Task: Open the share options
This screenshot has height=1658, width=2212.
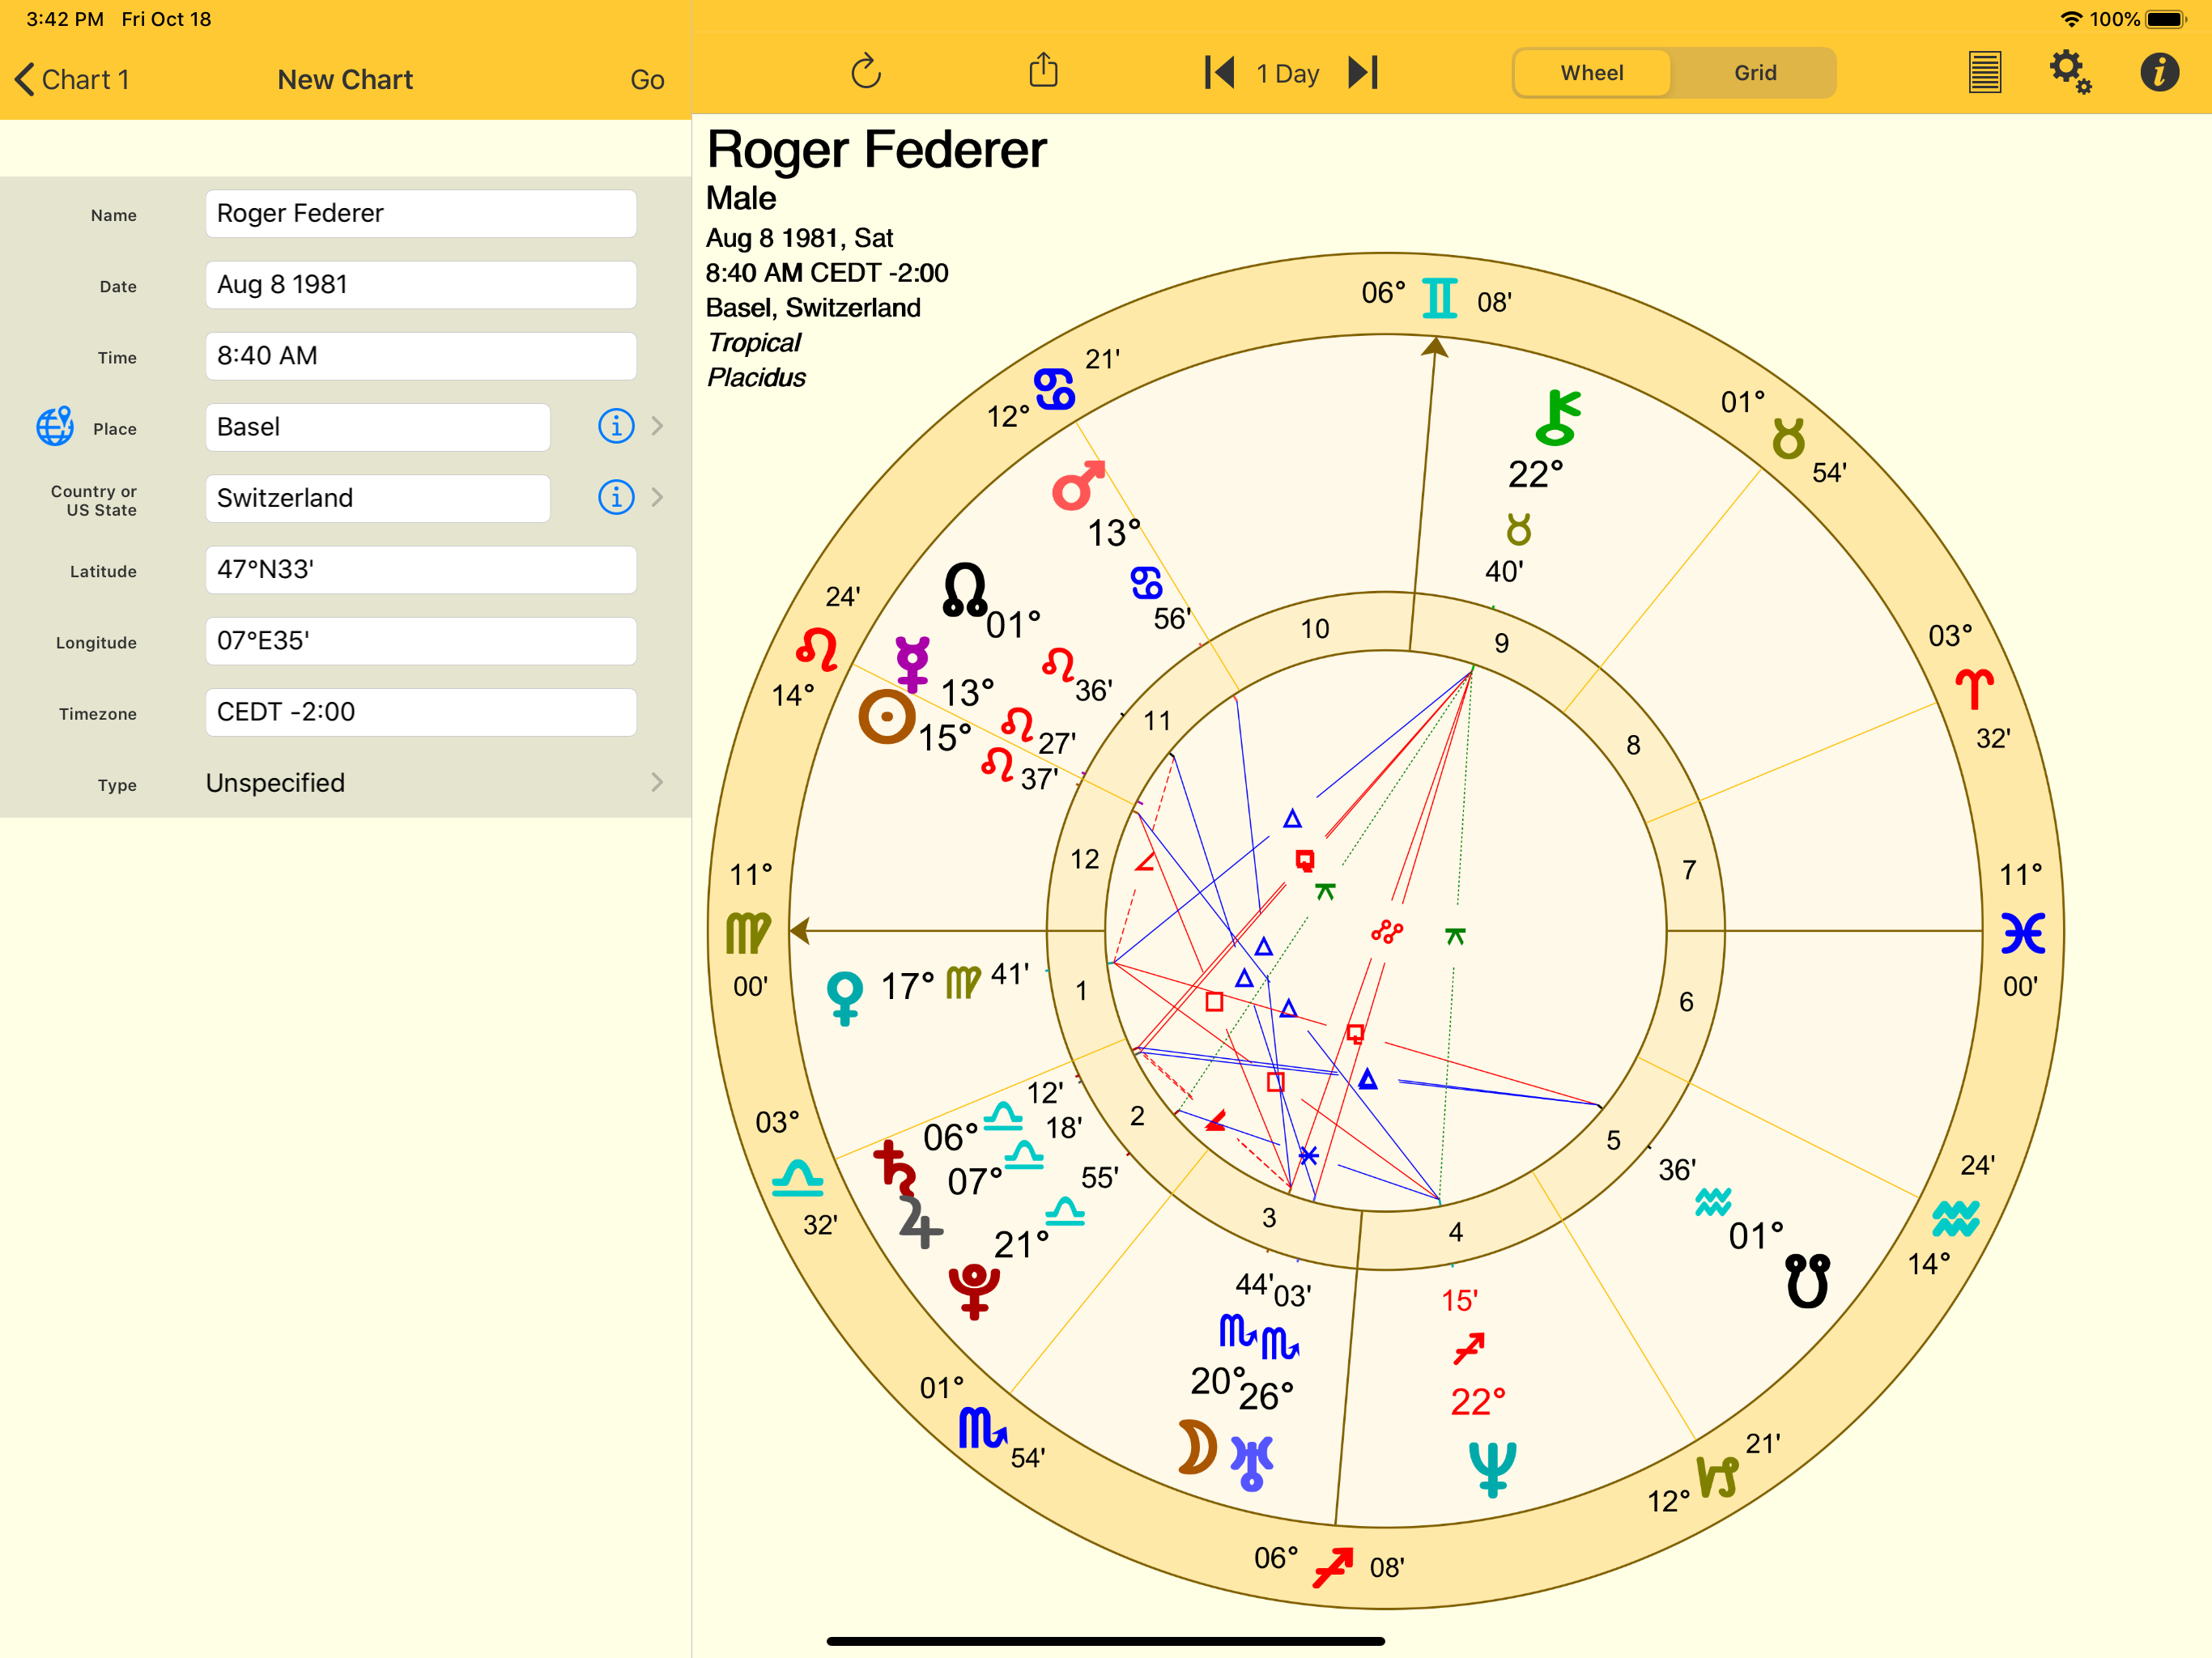Action: 1044,71
